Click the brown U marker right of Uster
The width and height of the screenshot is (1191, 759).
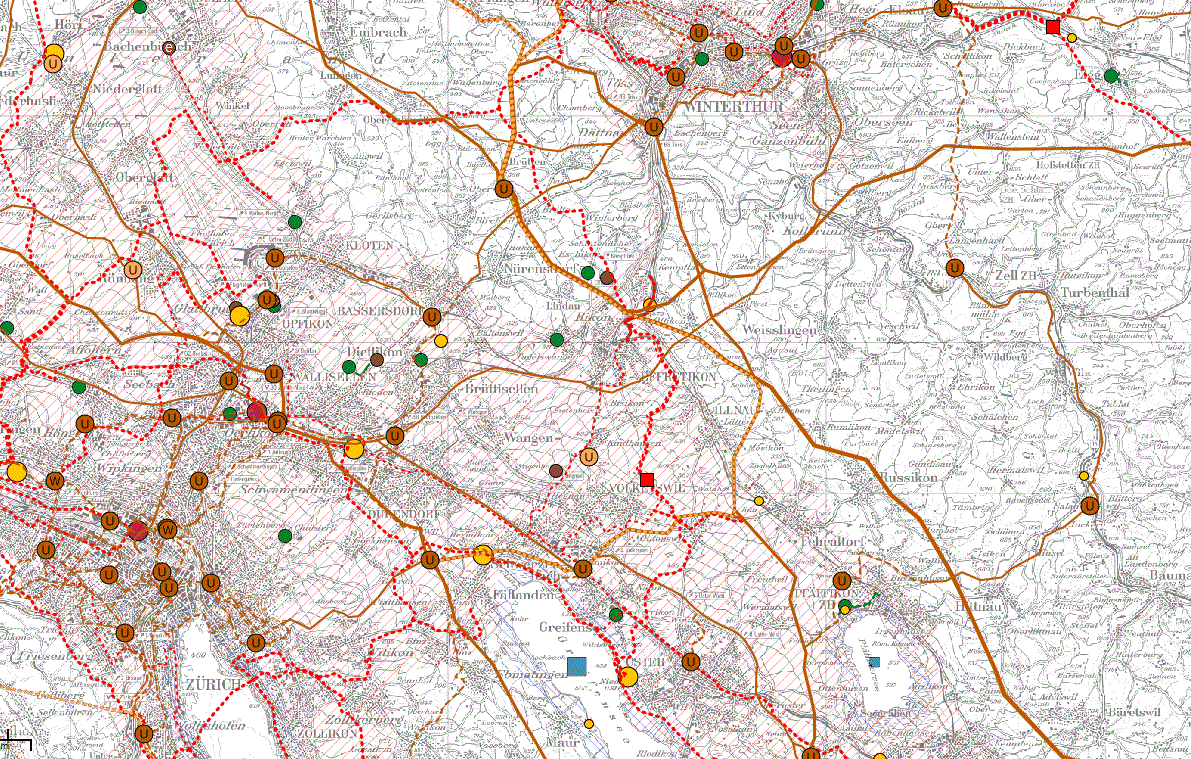[691, 662]
